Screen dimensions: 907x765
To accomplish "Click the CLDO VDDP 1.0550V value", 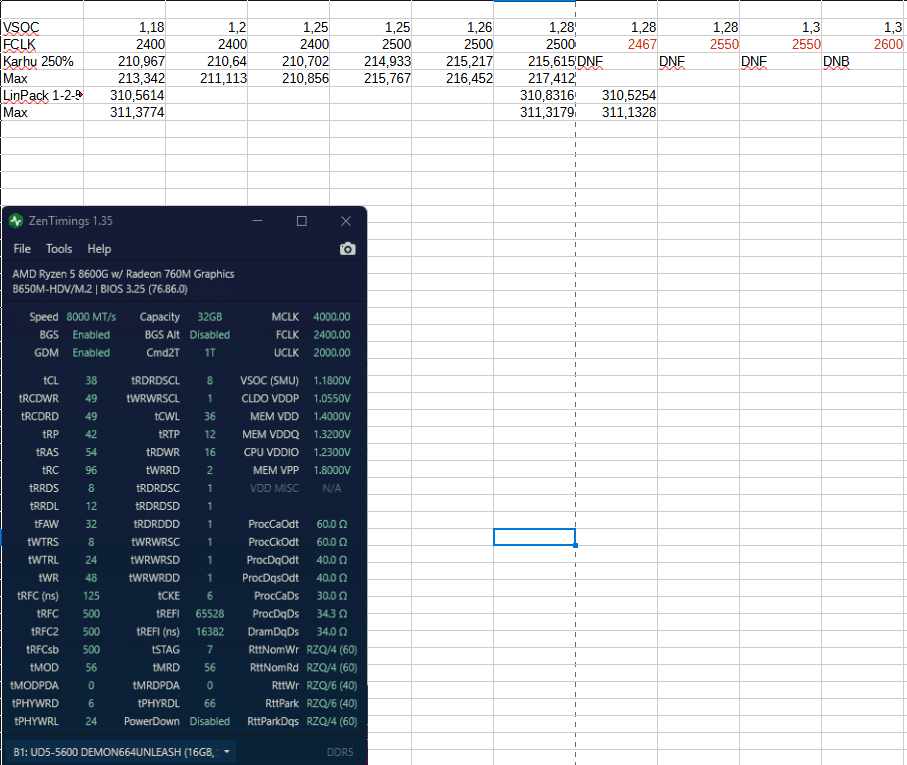I will coord(331,398).
